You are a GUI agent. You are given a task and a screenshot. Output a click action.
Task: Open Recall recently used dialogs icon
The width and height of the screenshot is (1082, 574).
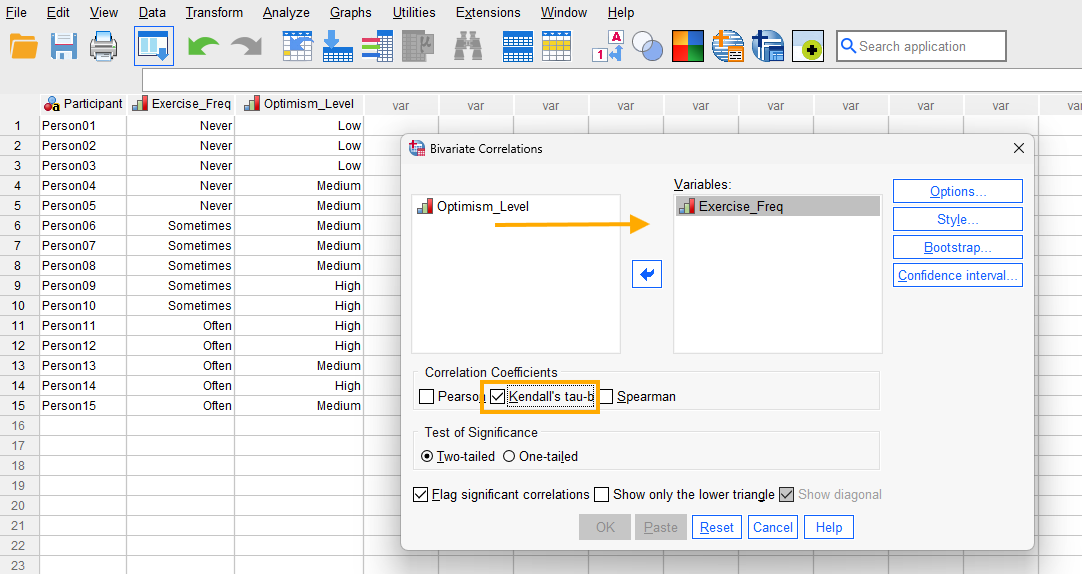coord(153,46)
